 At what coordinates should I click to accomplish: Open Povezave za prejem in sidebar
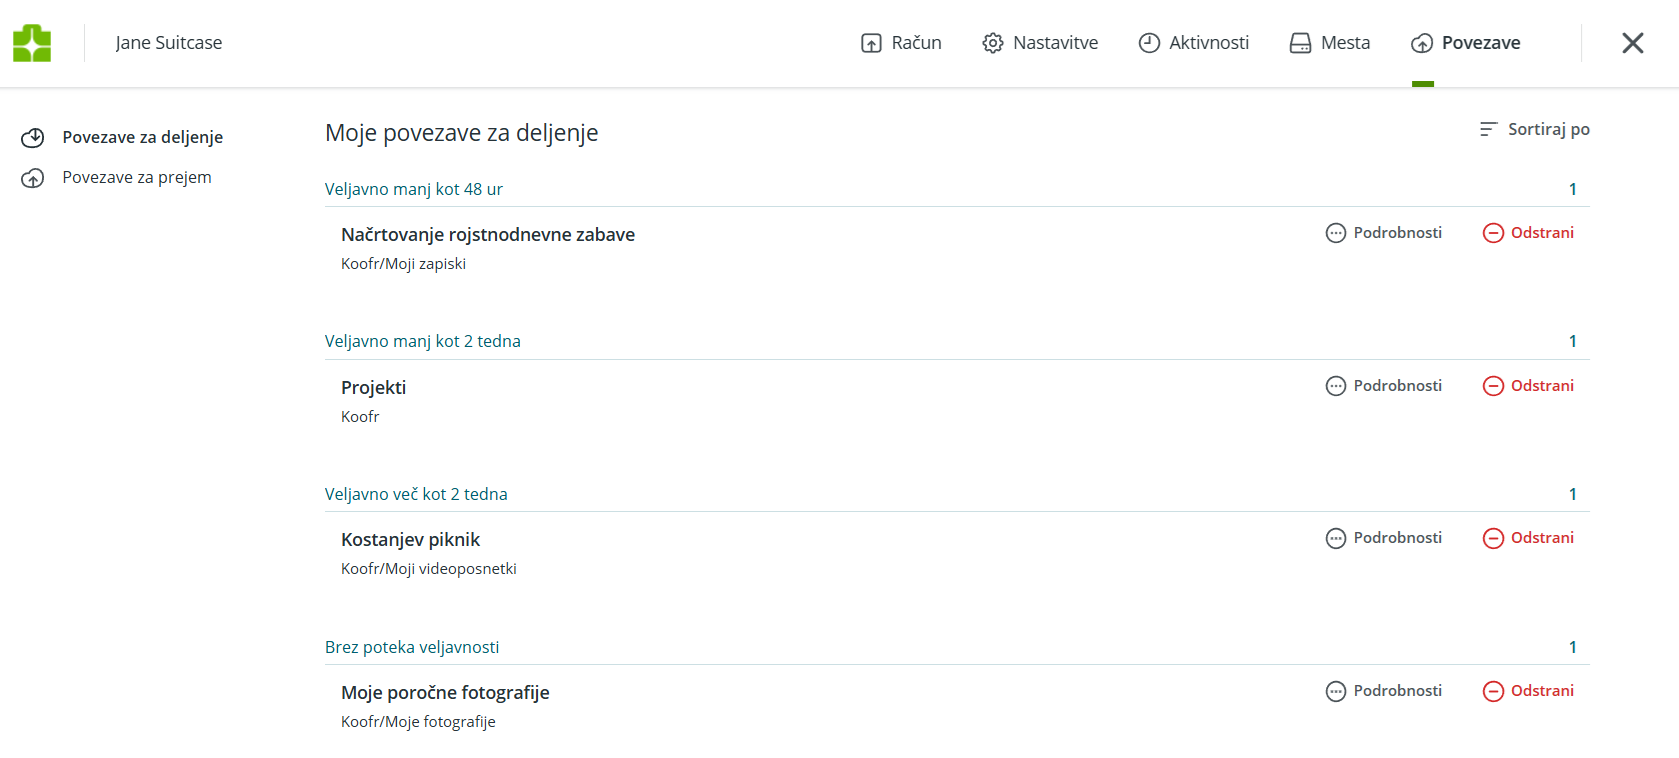coord(136,177)
